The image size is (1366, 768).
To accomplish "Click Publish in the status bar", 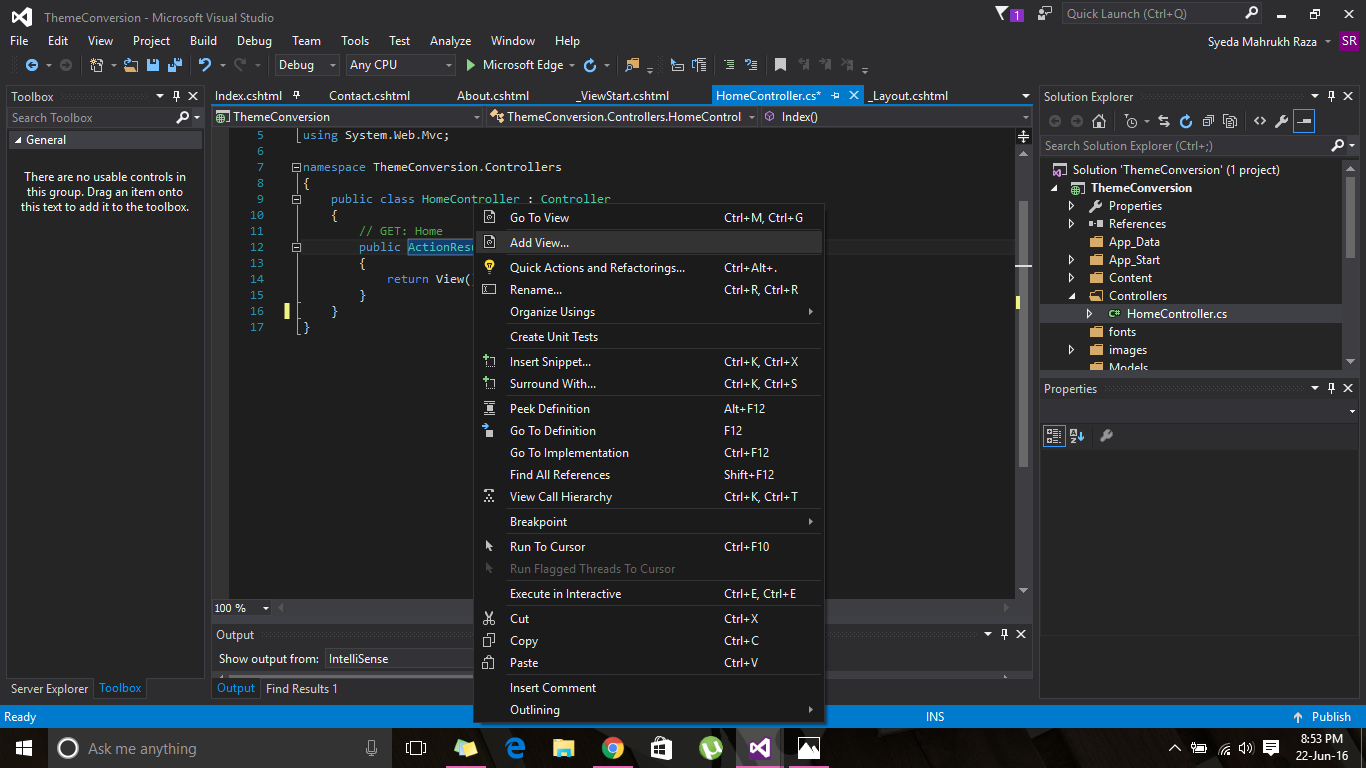I will (x=1322, y=716).
